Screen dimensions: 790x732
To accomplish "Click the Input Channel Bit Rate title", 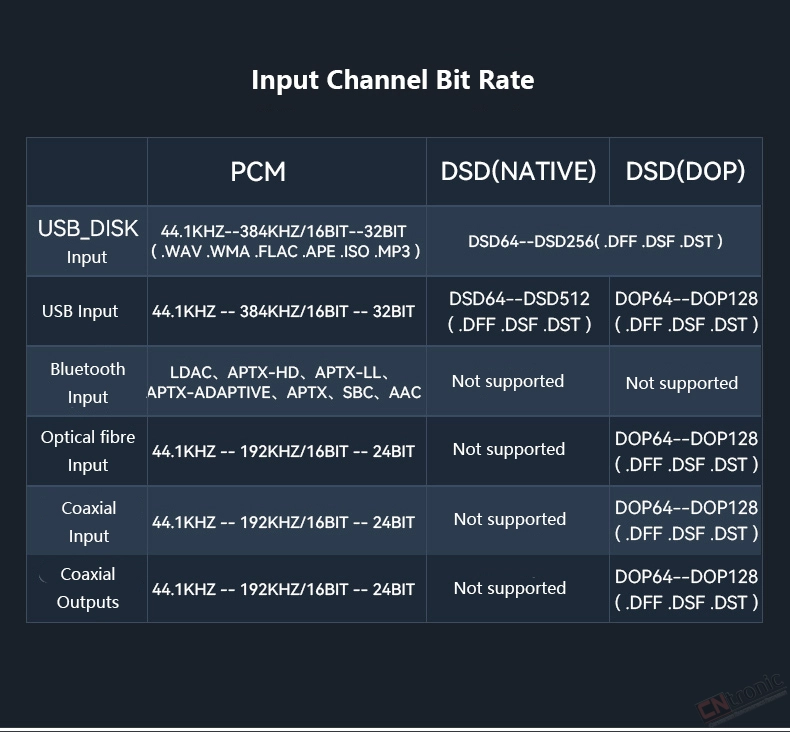I will (392, 81).
